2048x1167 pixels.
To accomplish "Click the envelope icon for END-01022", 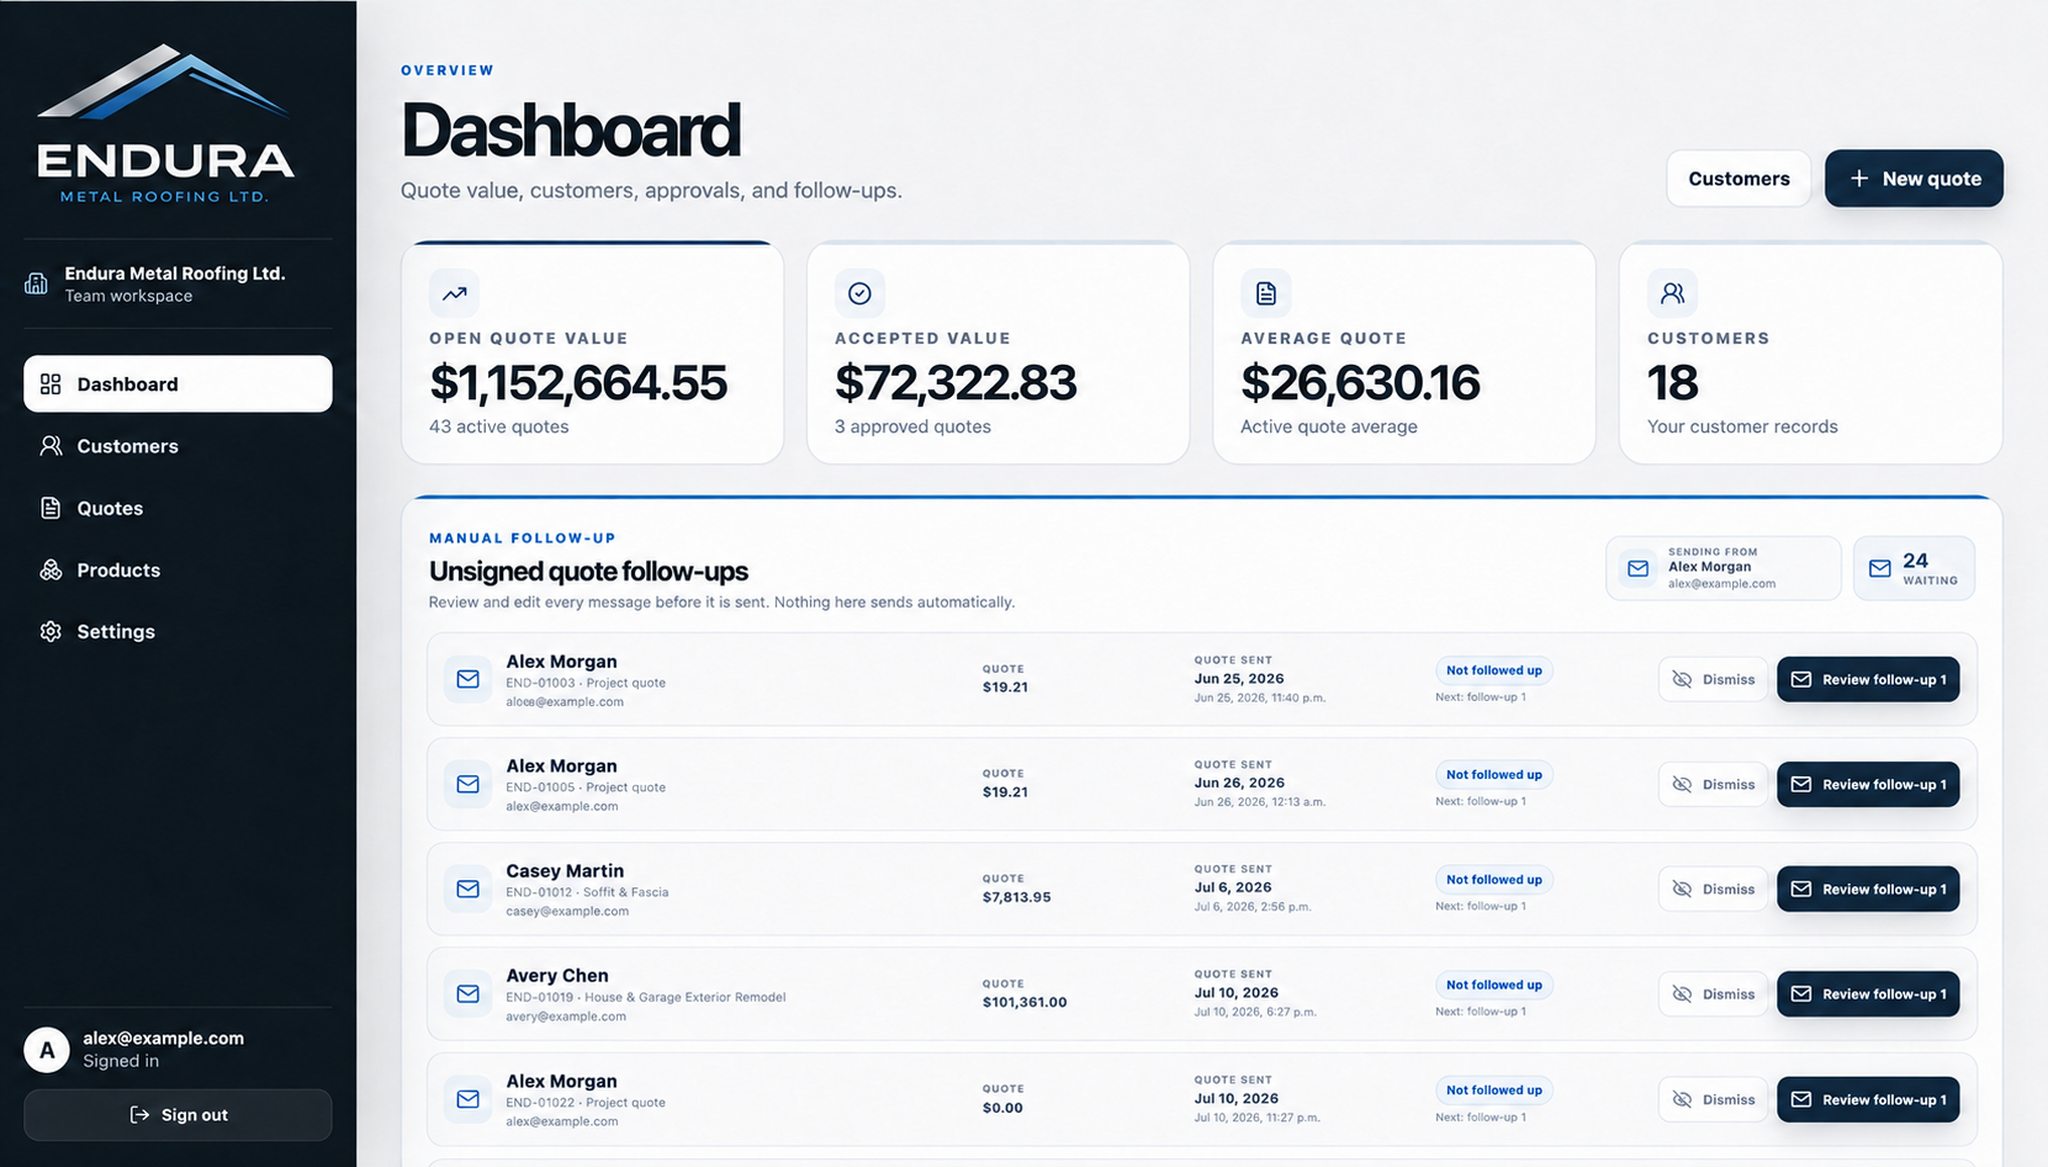I will point(468,1099).
